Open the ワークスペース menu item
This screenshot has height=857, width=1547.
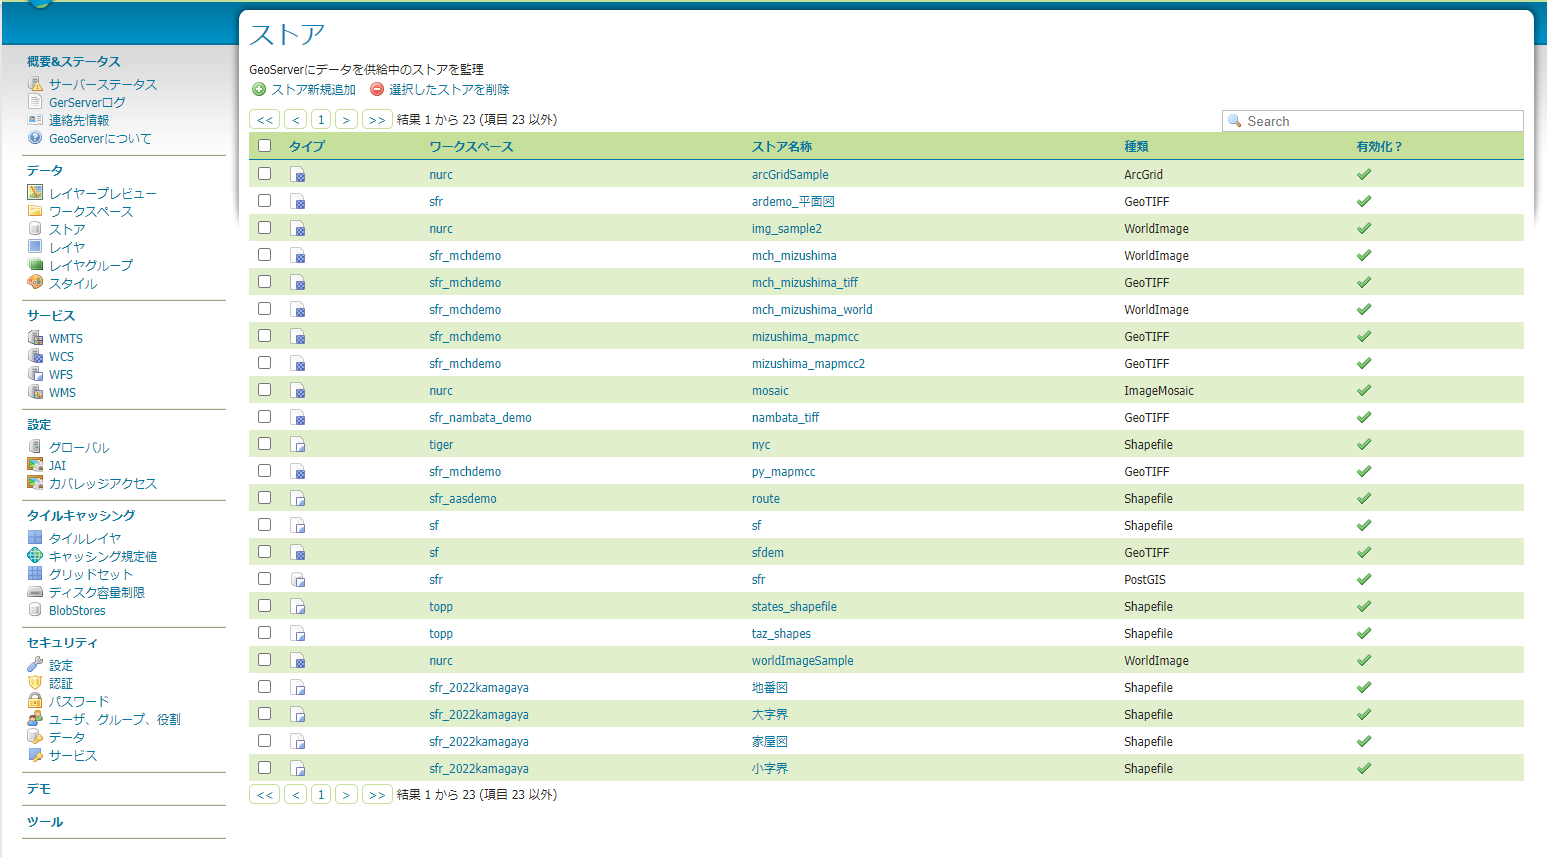(x=91, y=212)
